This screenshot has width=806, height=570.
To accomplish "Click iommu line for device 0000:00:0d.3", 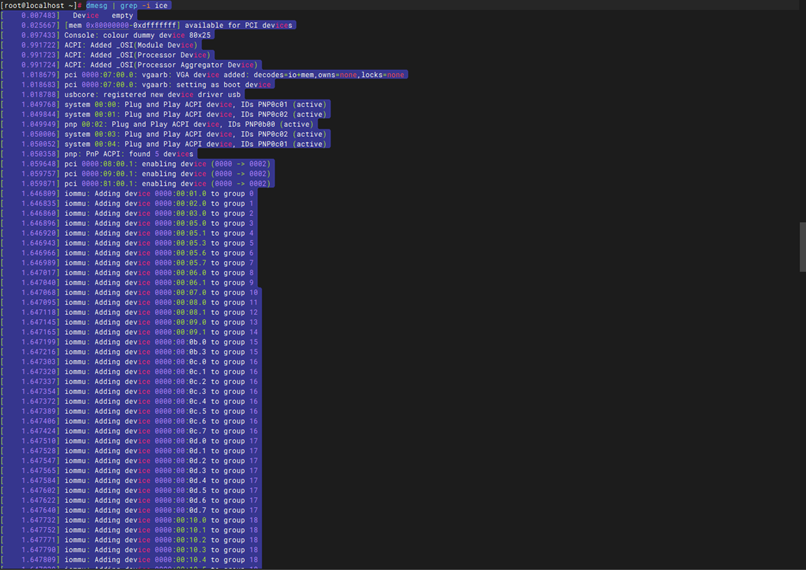I will coord(131,471).
